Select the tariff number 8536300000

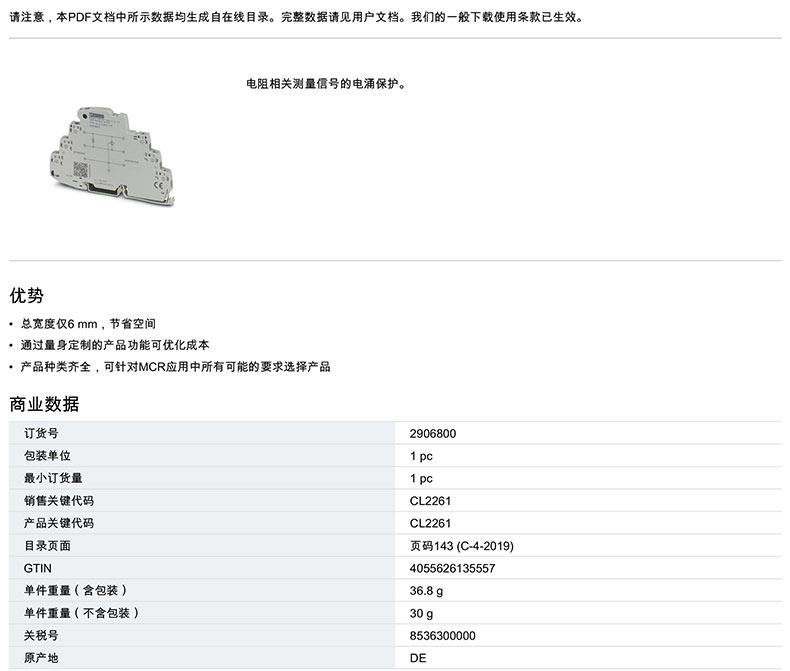(x=442, y=635)
